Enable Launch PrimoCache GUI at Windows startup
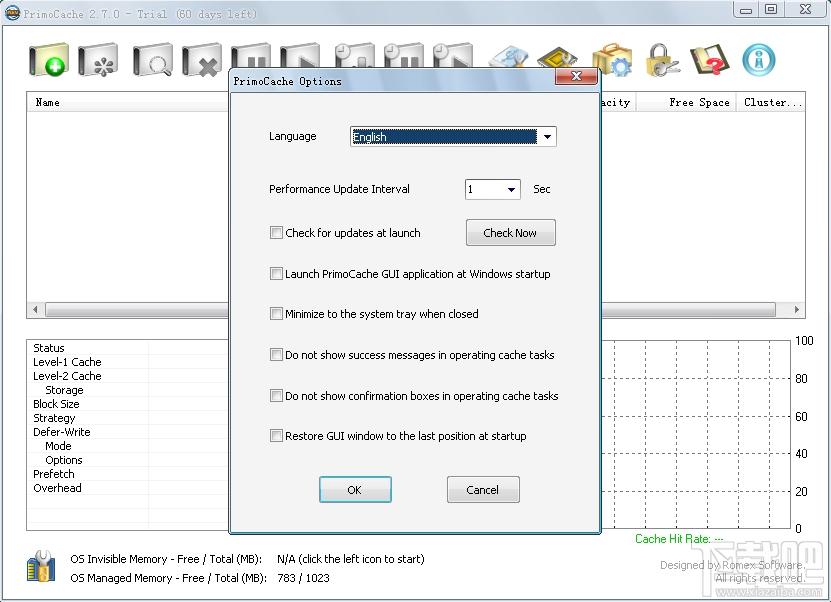 point(276,273)
